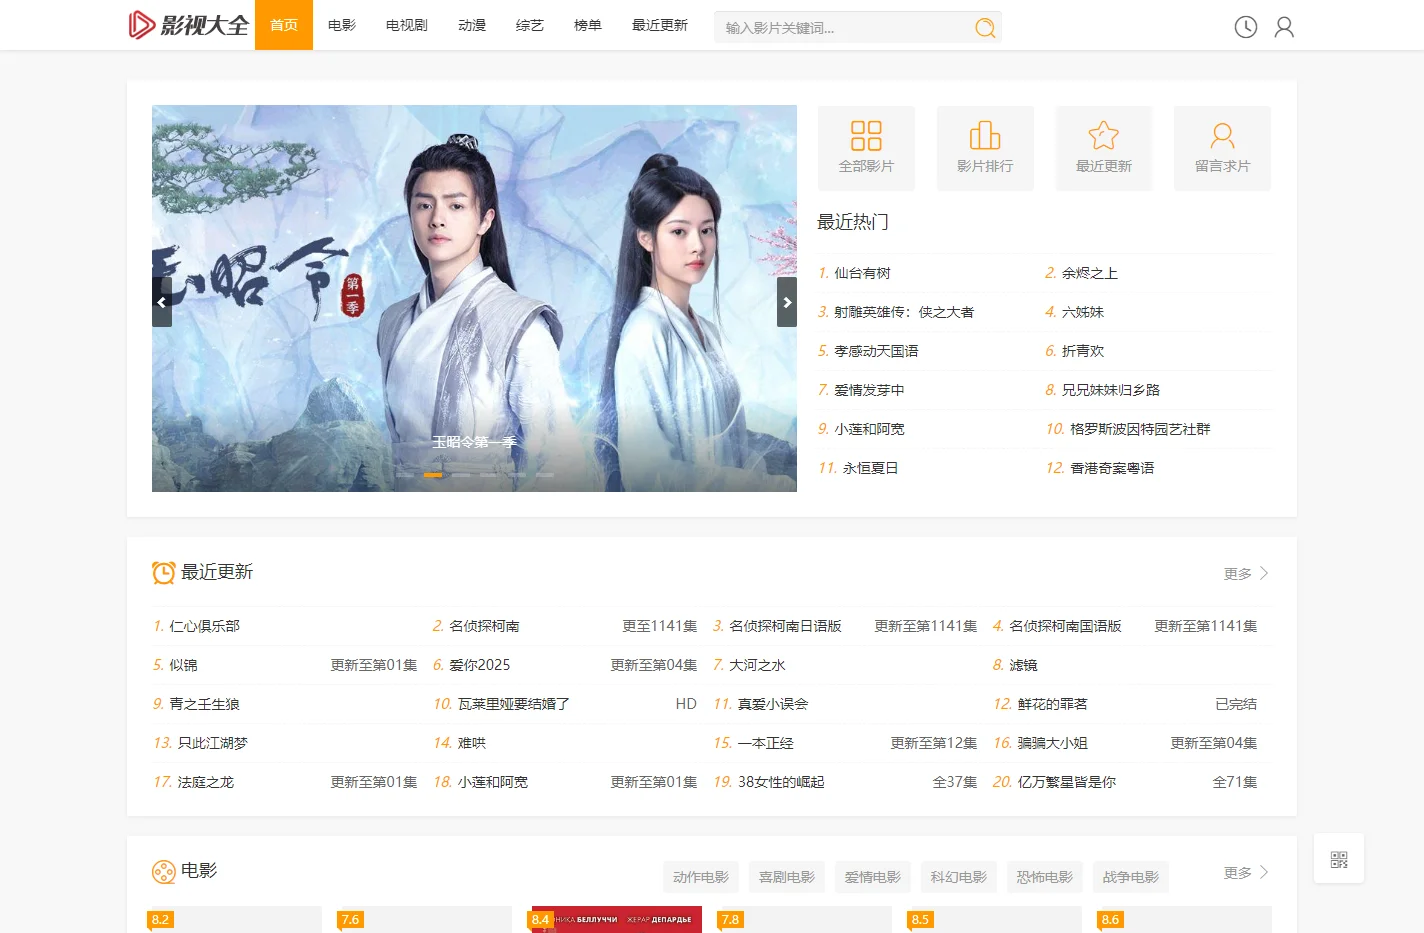Click the search magnifier icon
The width and height of the screenshot is (1424, 933).
pyautogui.click(x=985, y=28)
